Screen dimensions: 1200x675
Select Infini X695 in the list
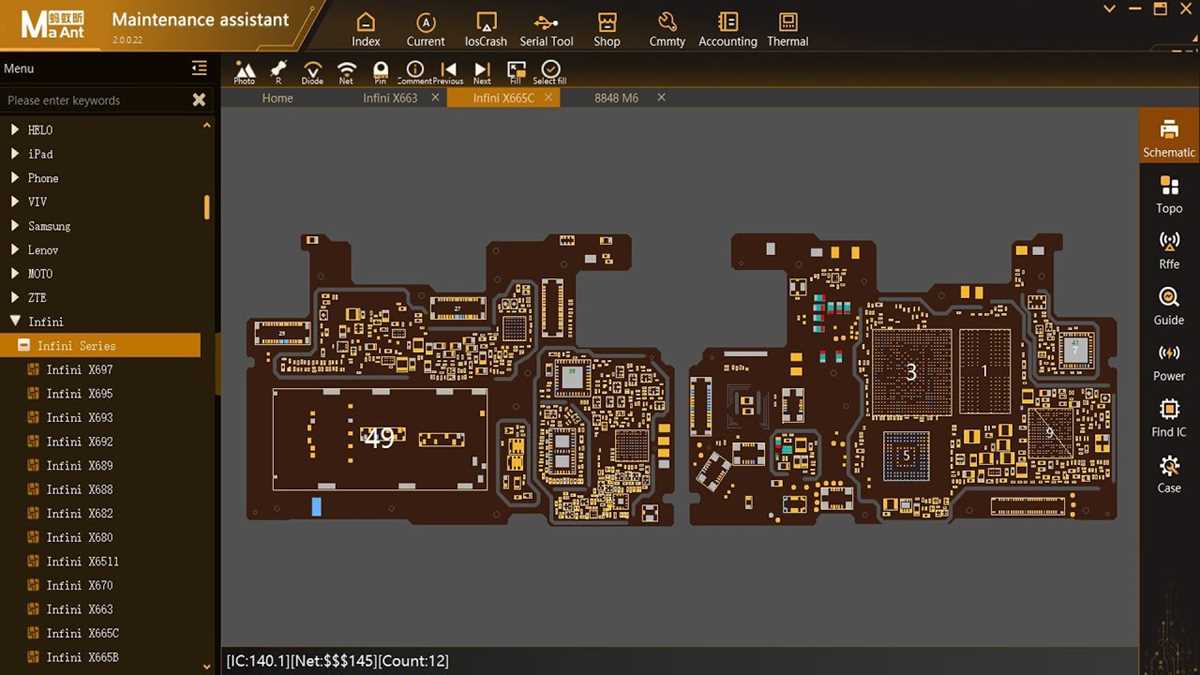point(80,394)
